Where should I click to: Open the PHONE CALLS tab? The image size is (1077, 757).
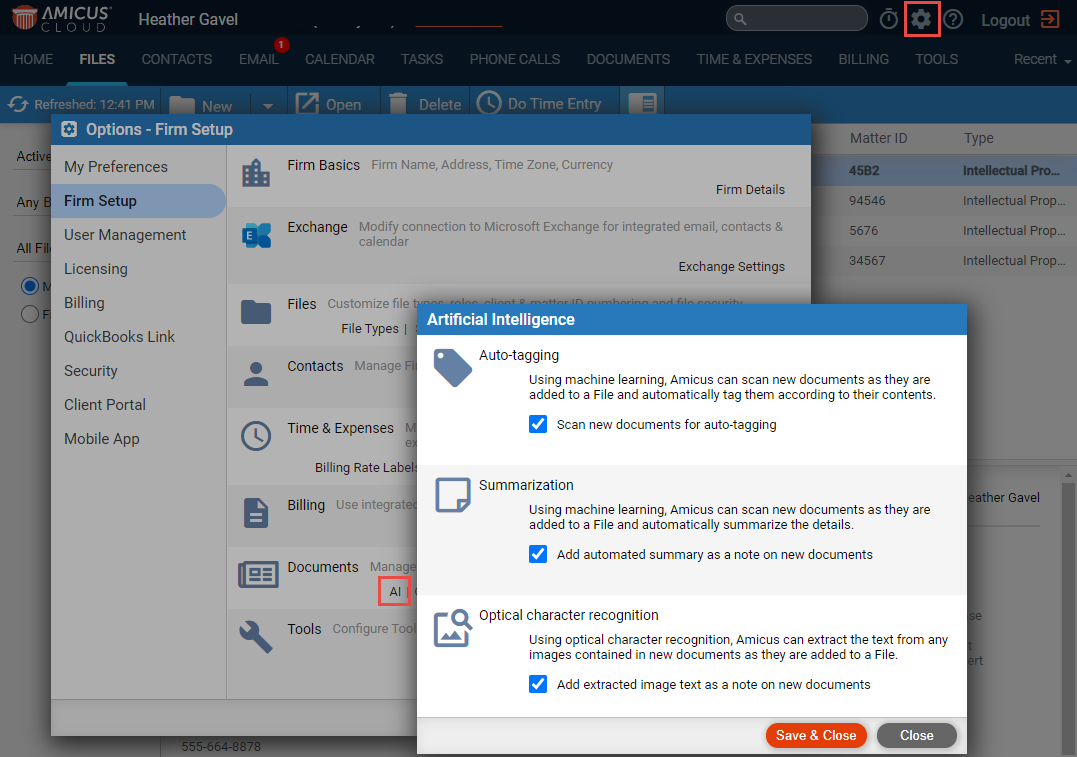click(x=514, y=59)
